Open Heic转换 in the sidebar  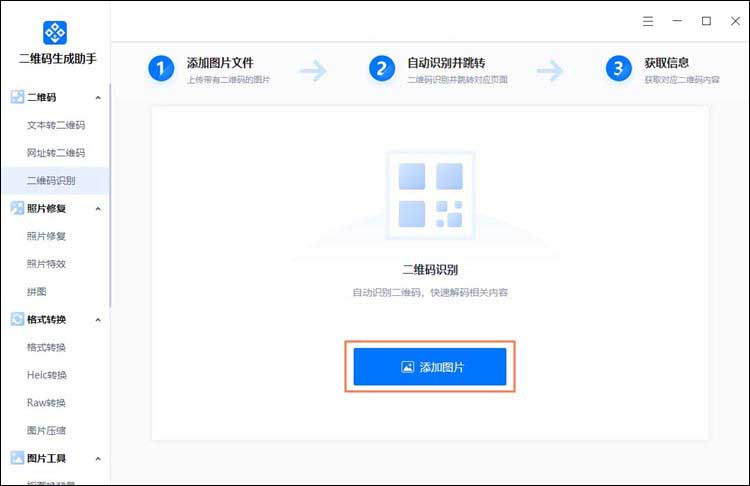[x=46, y=375]
